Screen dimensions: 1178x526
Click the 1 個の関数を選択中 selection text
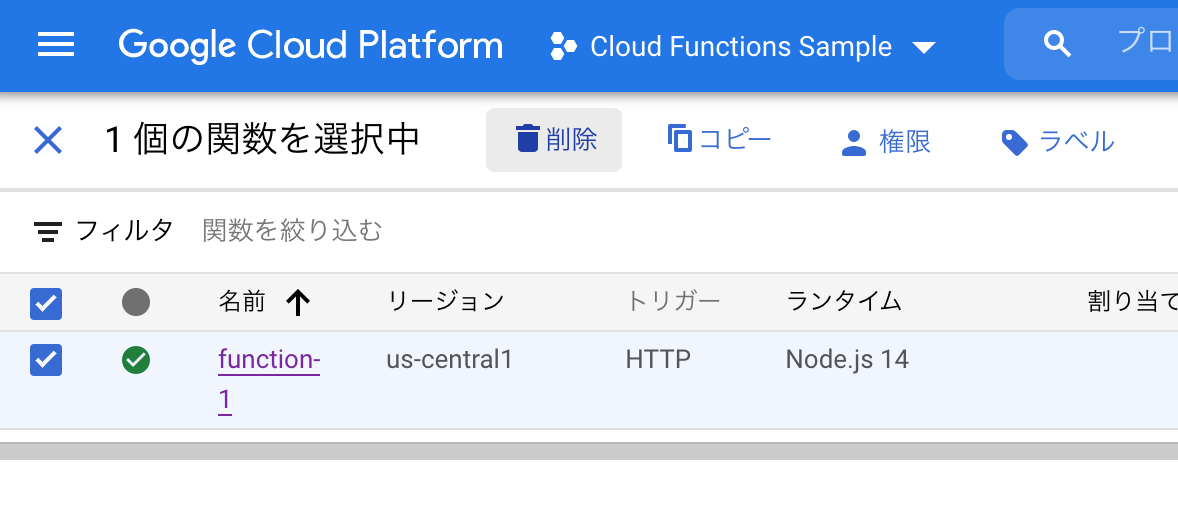tap(262, 141)
